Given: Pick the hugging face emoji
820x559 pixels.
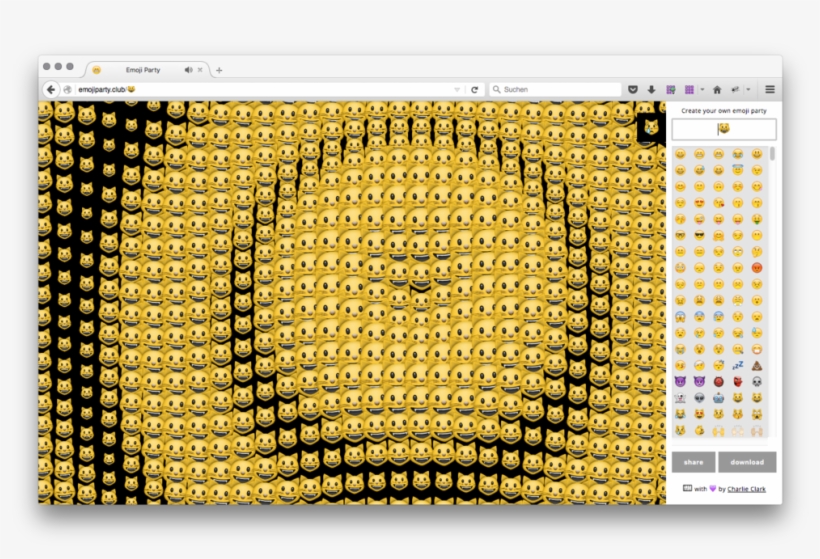Looking at the screenshot, I should tap(719, 235).
